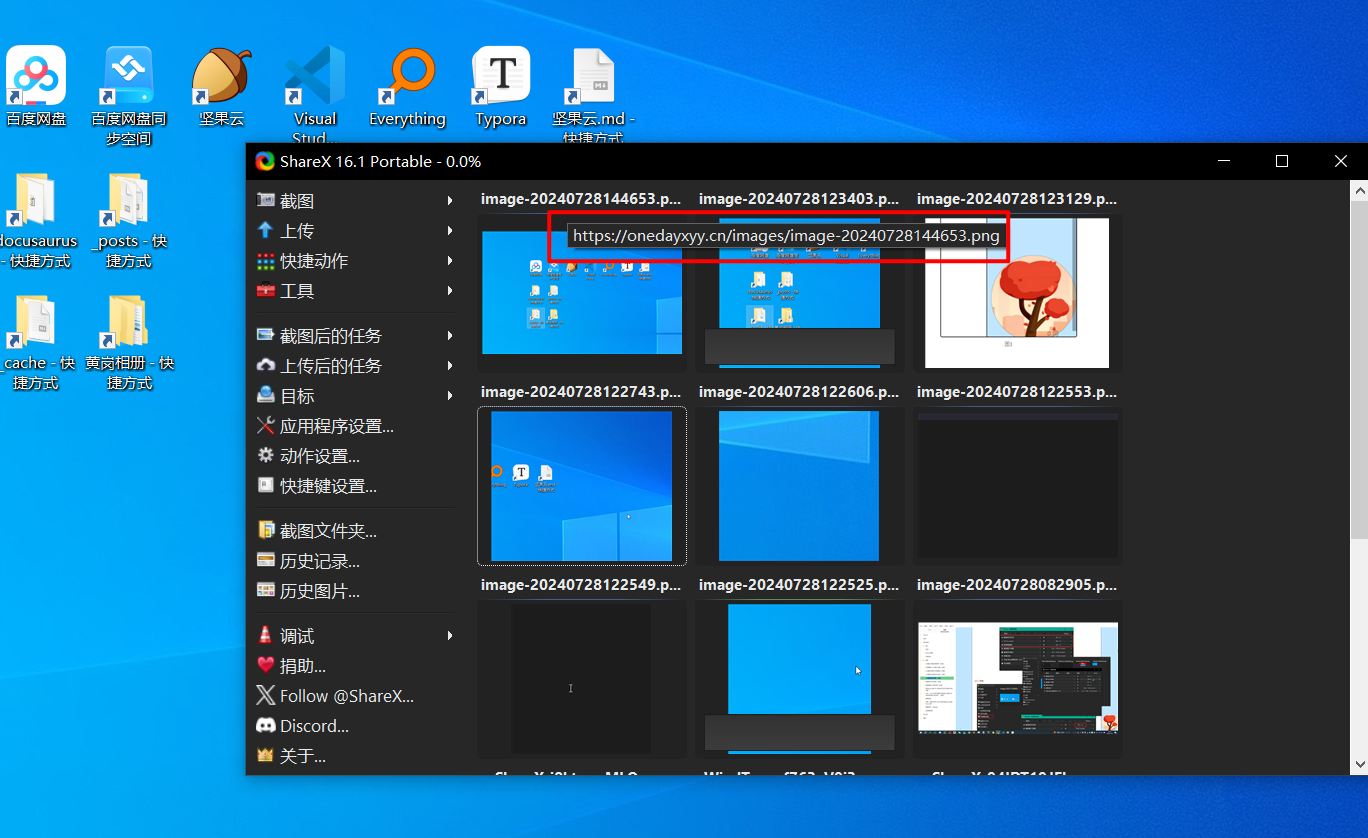
Task: Open Everything desktop shortcut
Action: coord(407,86)
